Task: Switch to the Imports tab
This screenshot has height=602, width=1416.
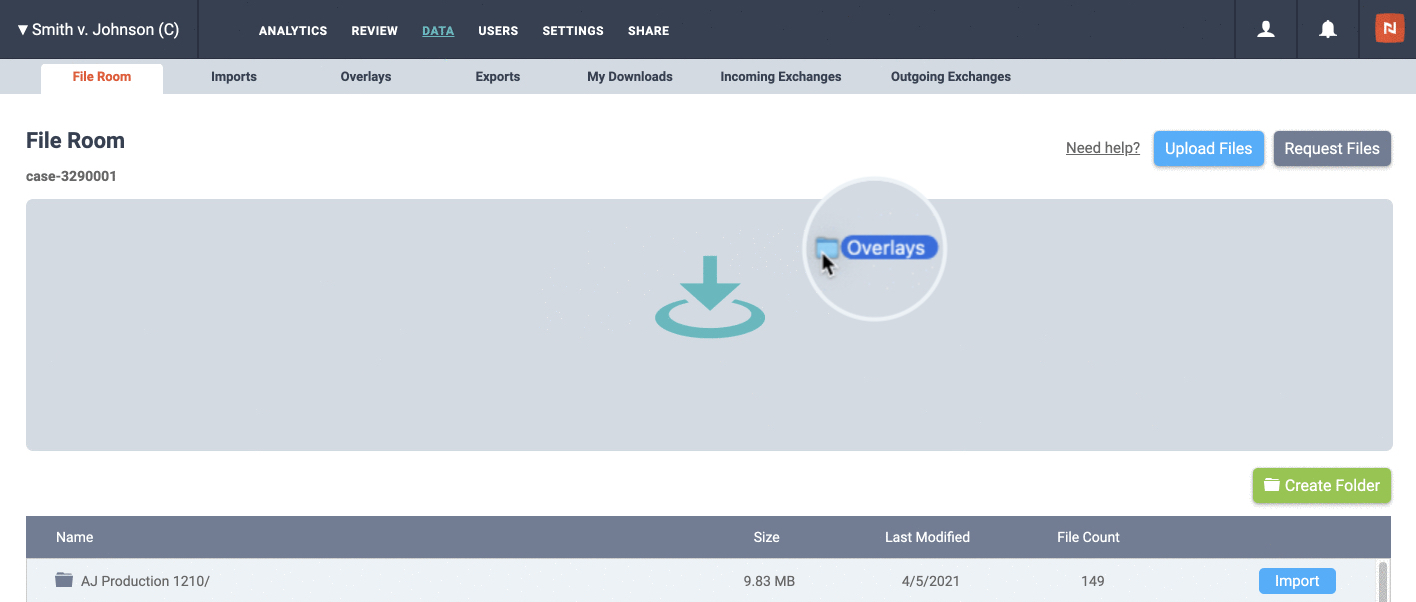Action: coord(234,77)
